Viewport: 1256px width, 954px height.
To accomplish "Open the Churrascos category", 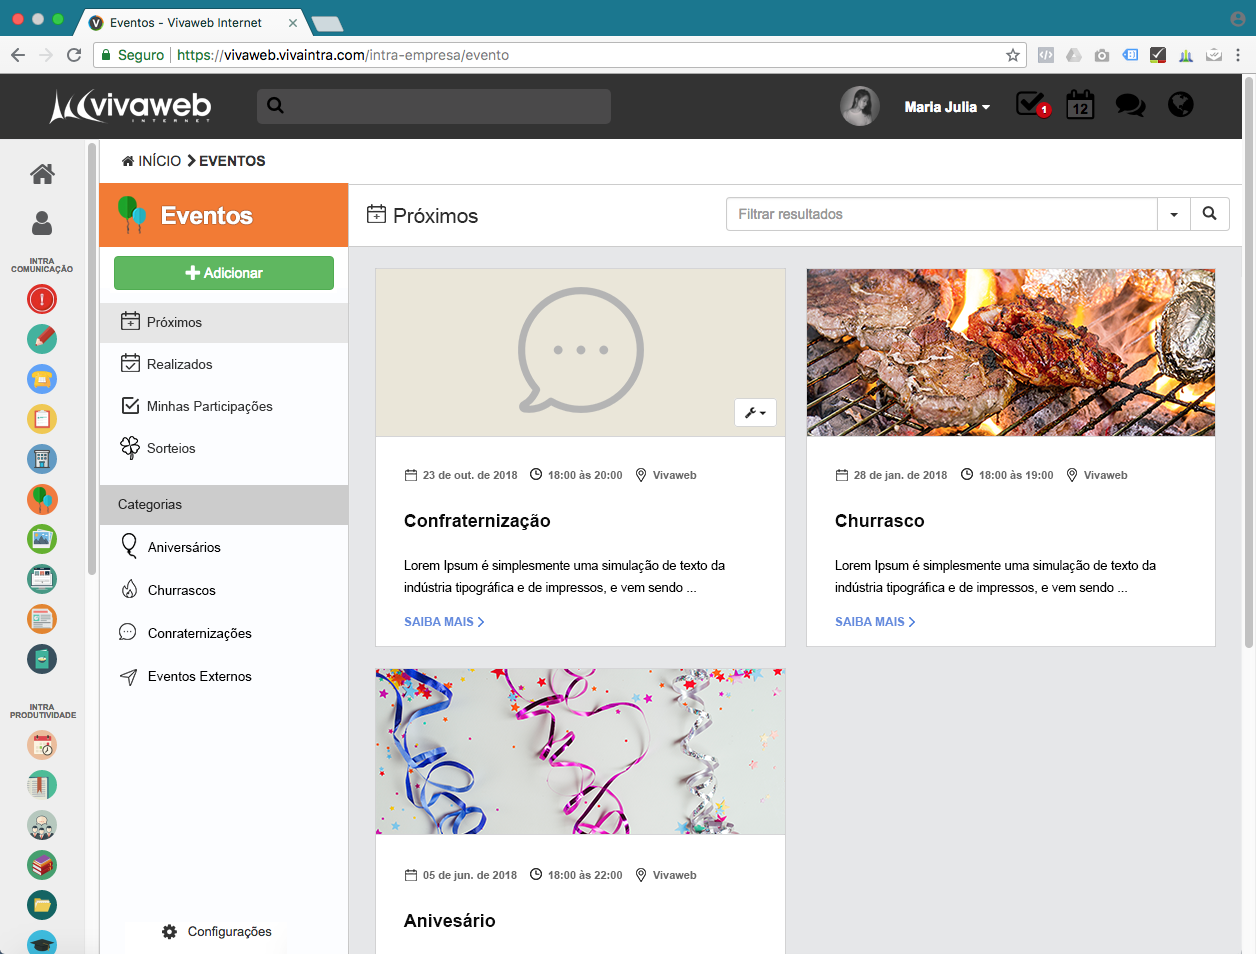I will click(181, 590).
